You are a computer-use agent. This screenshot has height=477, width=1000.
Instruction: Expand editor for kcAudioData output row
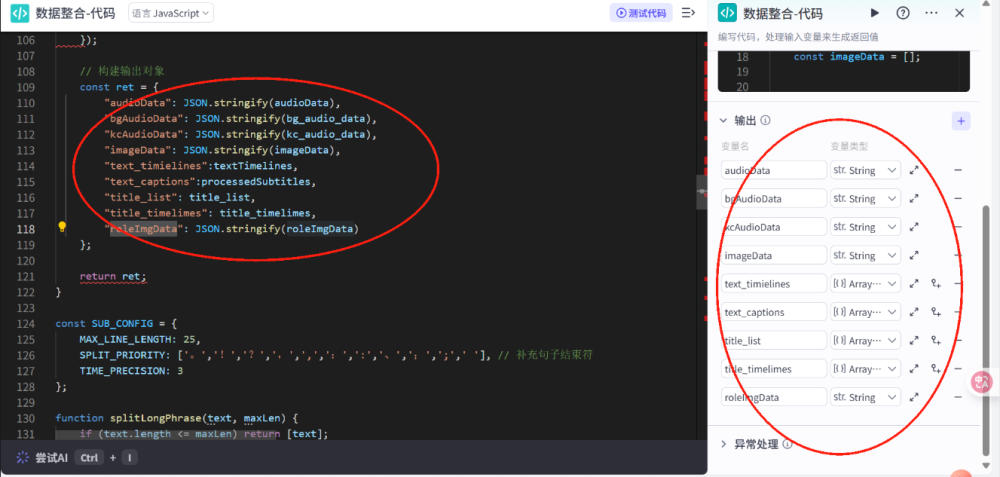pos(914,227)
